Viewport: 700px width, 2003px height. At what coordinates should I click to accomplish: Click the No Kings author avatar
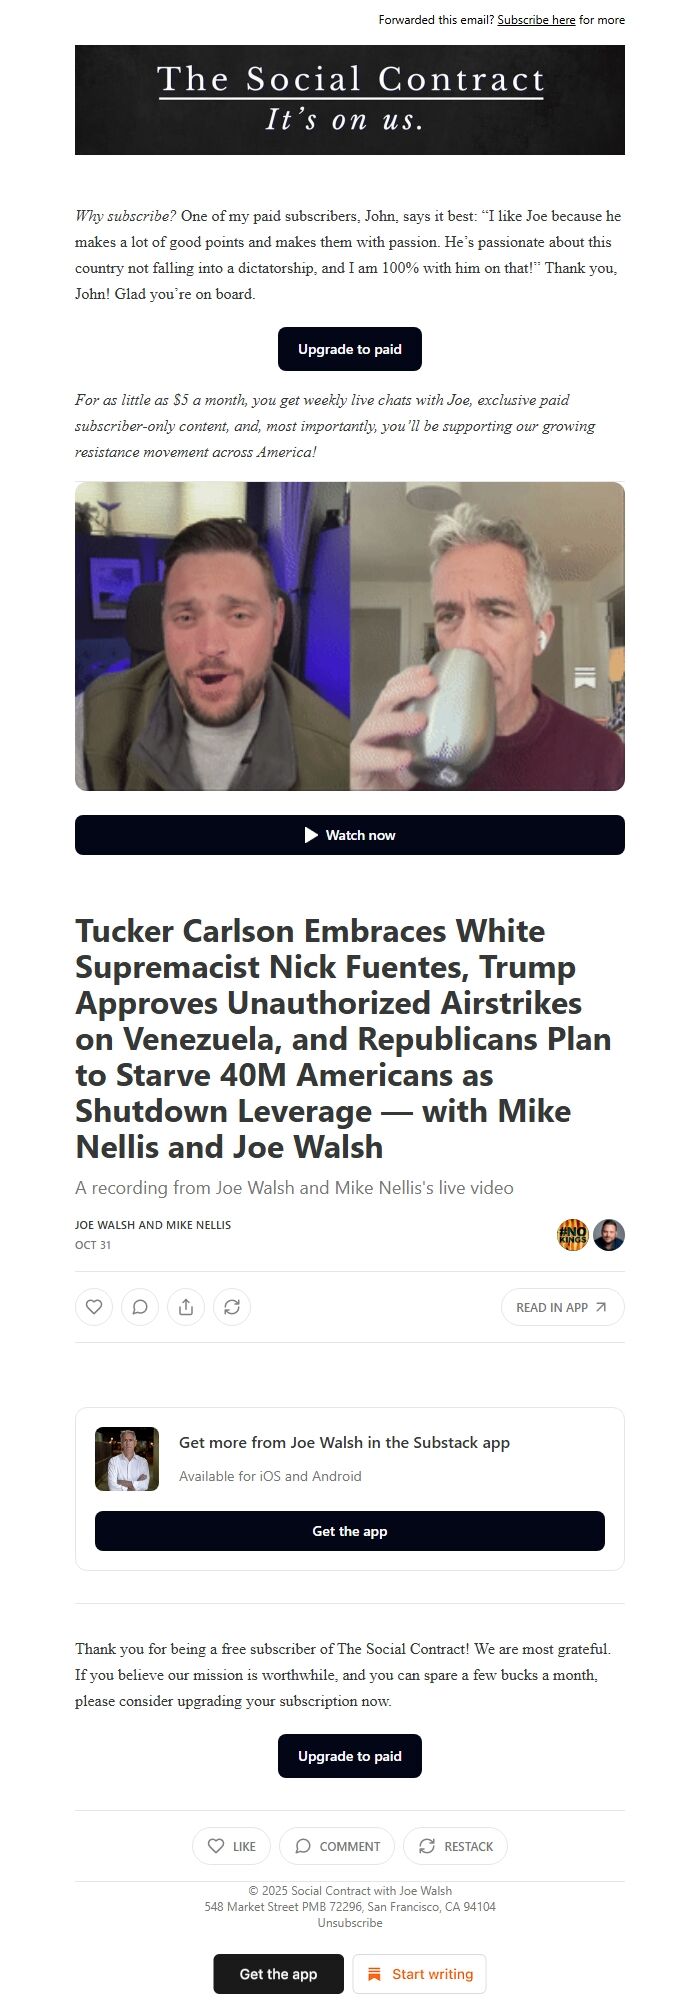[x=573, y=1235]
